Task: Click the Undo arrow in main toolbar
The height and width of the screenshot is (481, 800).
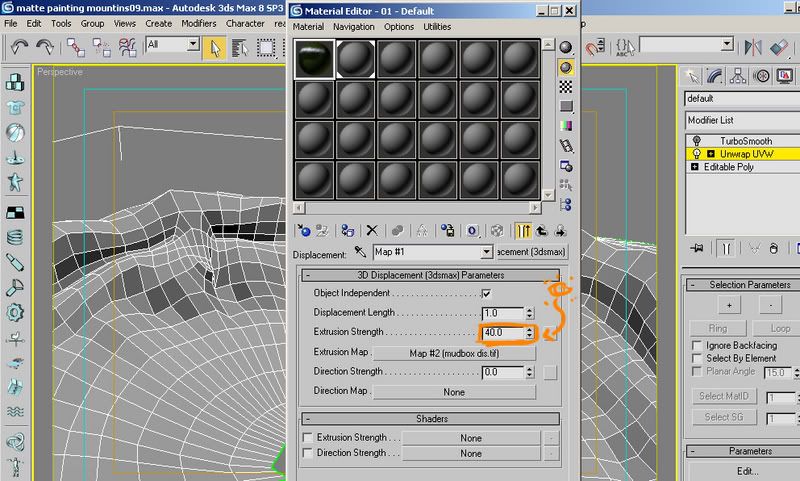Action: coord(19,47)
